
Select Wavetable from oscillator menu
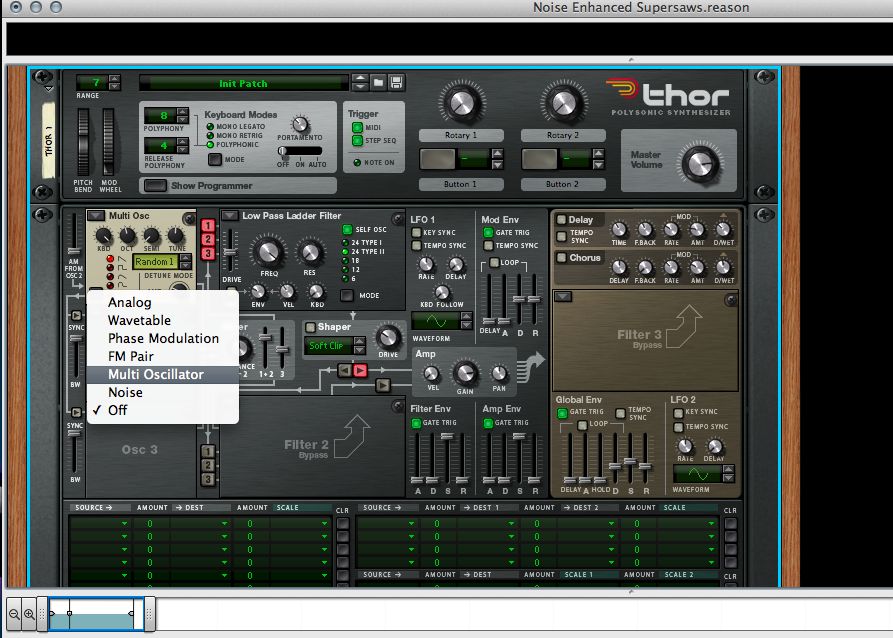click(x=162, y=320)
